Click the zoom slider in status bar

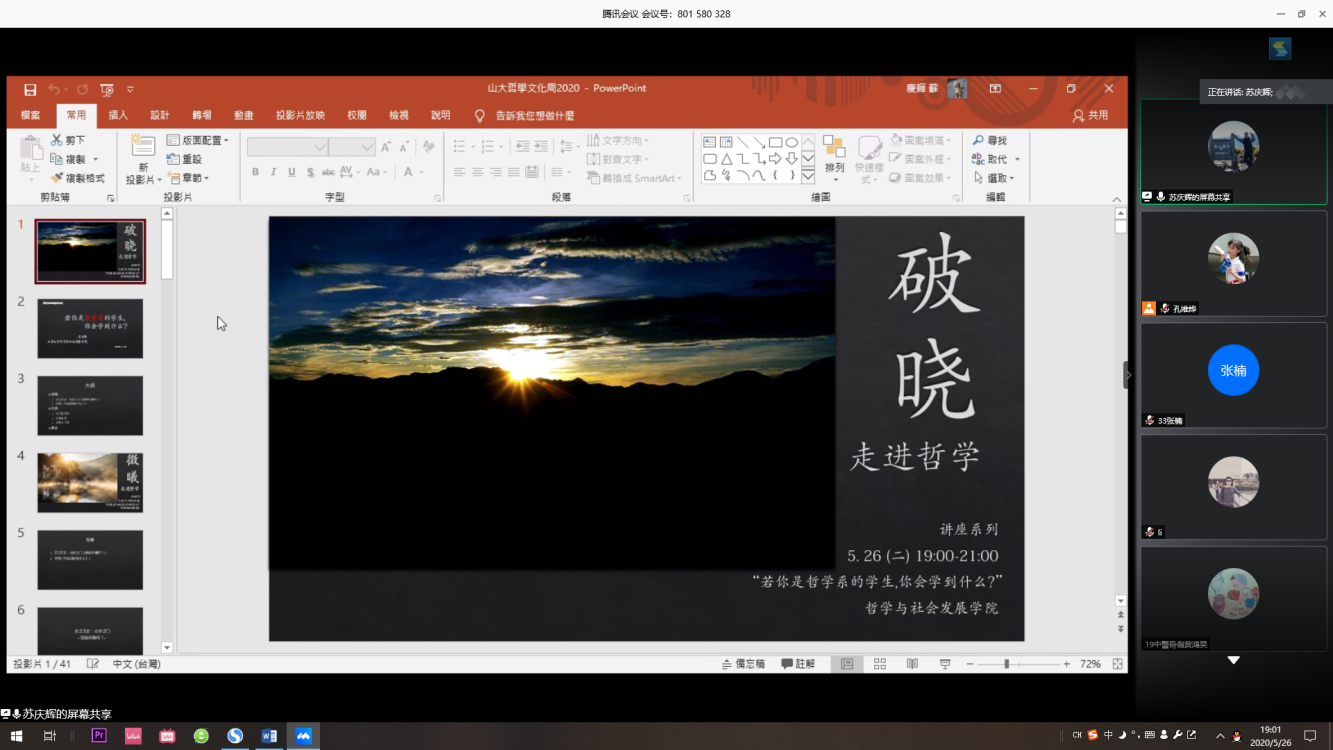(x=1007, y=664)
